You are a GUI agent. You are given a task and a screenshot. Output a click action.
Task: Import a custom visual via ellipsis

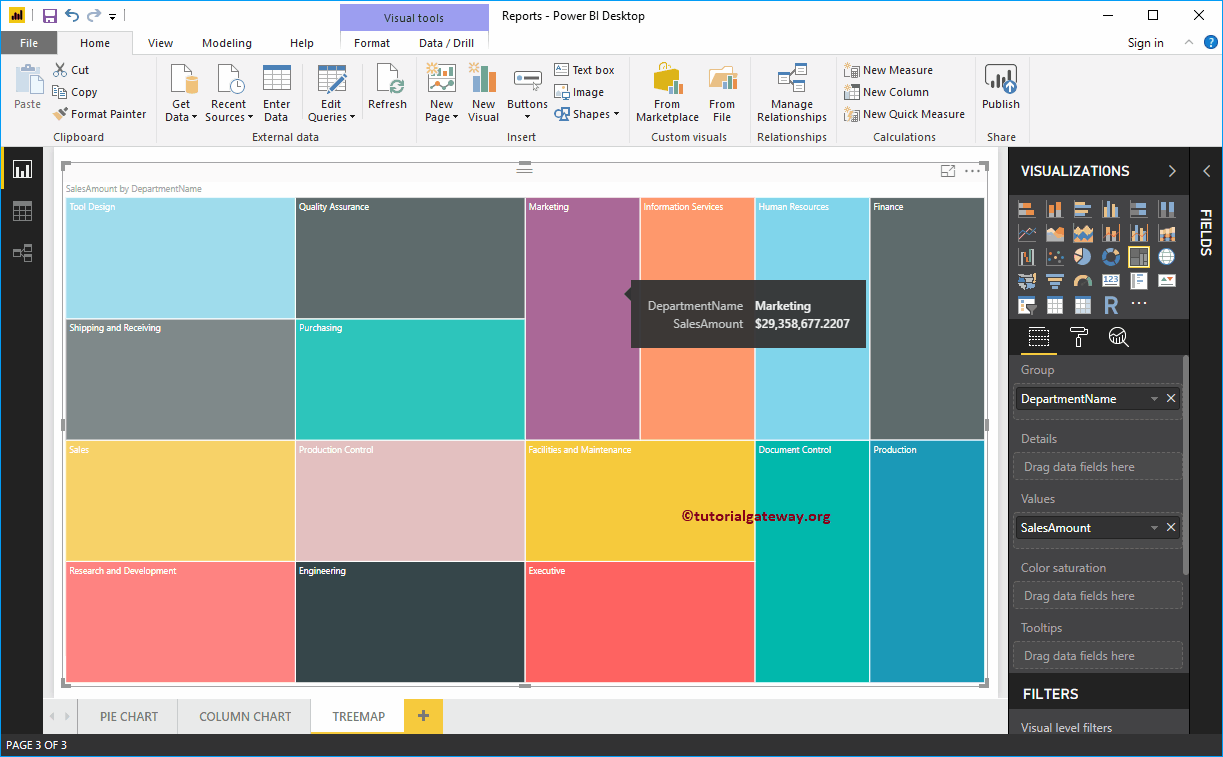(x=1139, y=303)
